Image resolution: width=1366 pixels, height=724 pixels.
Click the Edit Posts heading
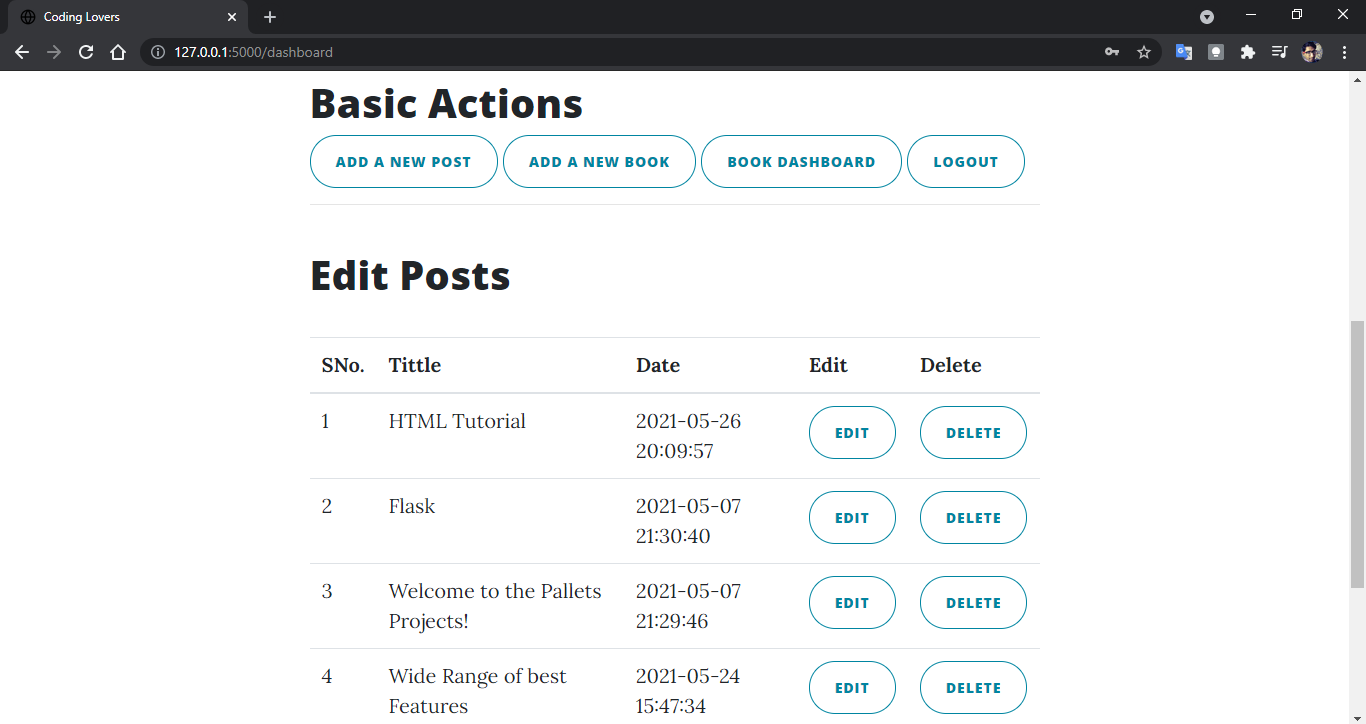pos(410,275)
